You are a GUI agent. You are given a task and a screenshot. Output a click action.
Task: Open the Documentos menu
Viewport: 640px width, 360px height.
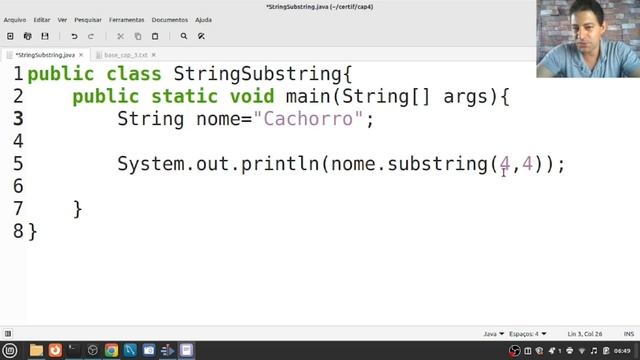(170, 20)
